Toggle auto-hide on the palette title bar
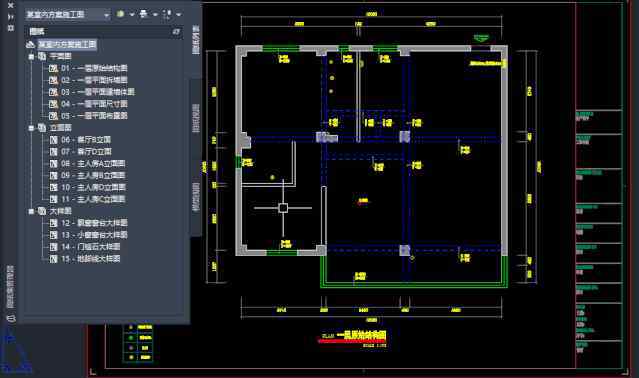639x378 pixels. (11, 17)
